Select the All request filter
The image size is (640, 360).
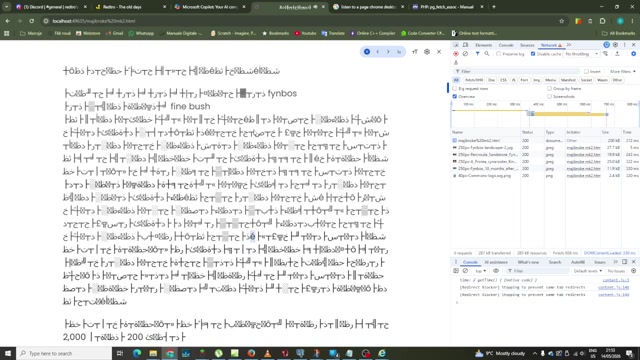tap(456, 80)
